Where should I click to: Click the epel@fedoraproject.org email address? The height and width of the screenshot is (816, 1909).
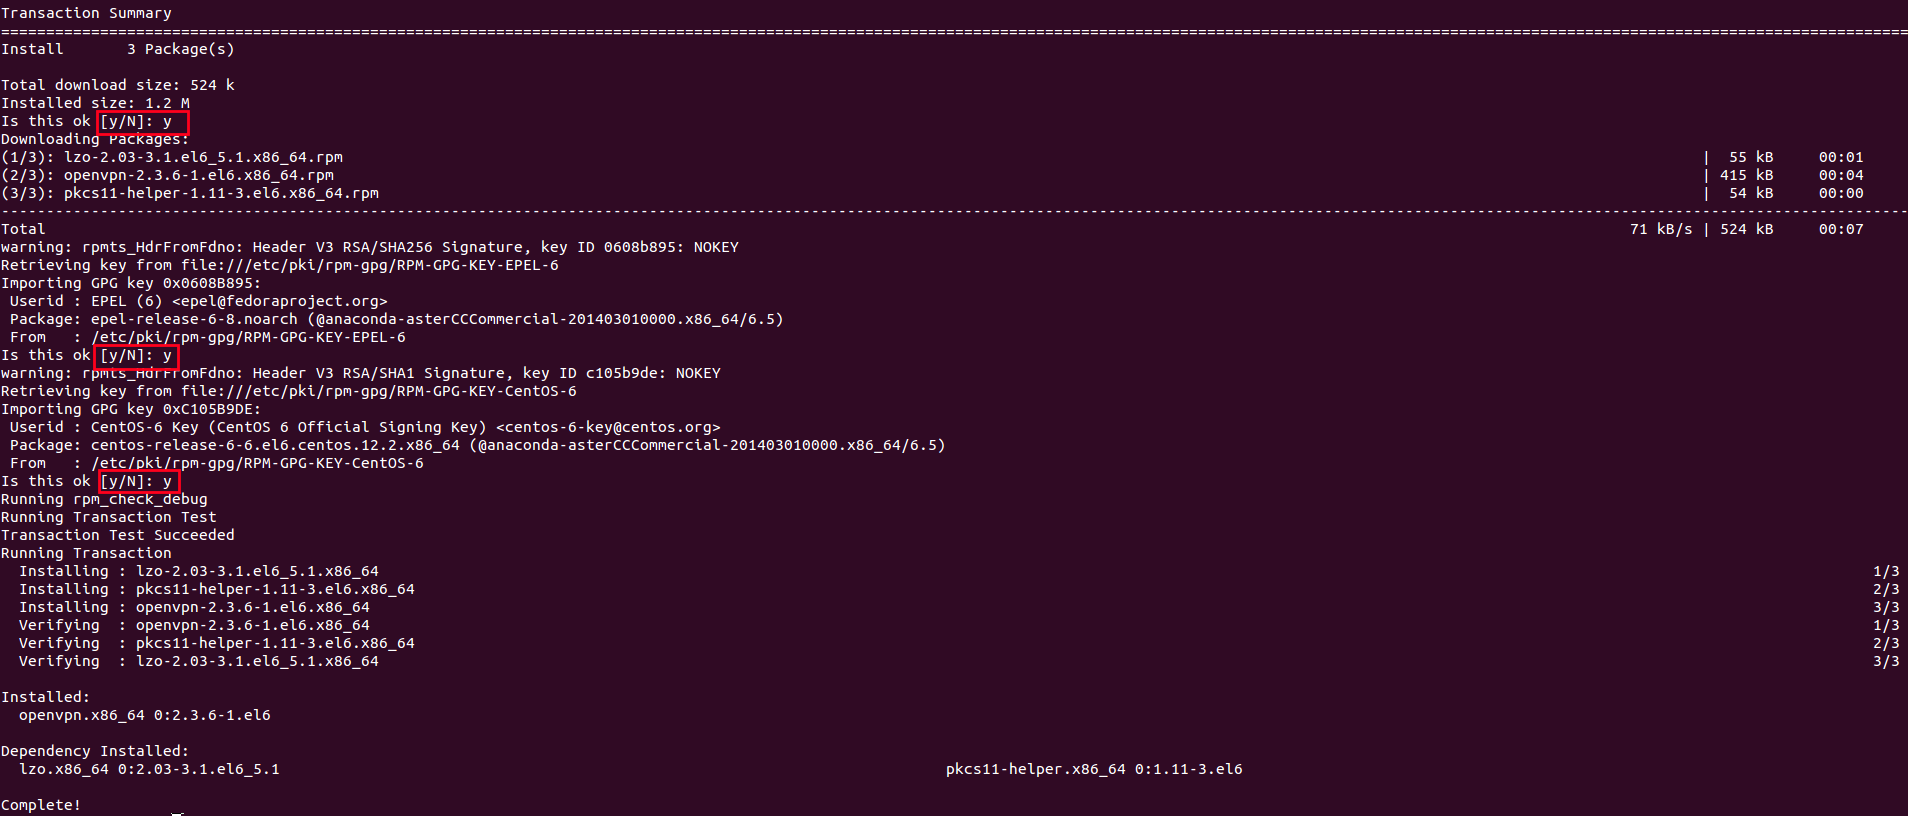click(280, 301)
